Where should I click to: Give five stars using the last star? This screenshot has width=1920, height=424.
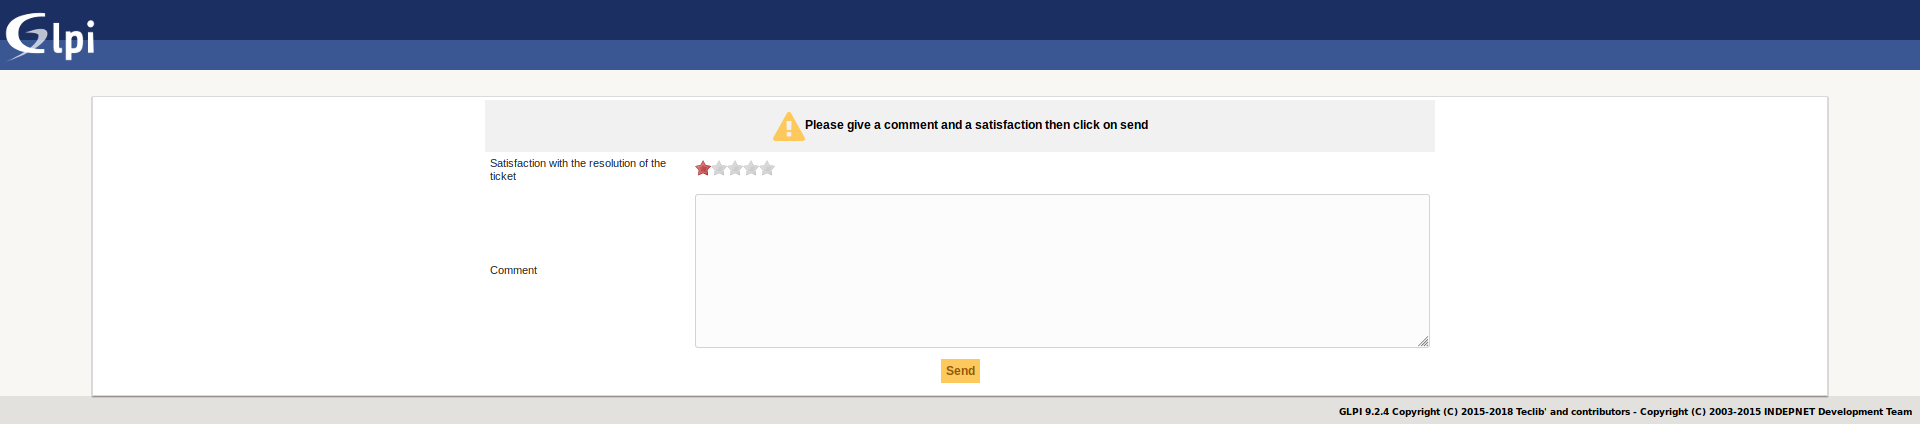click(767, 168)
